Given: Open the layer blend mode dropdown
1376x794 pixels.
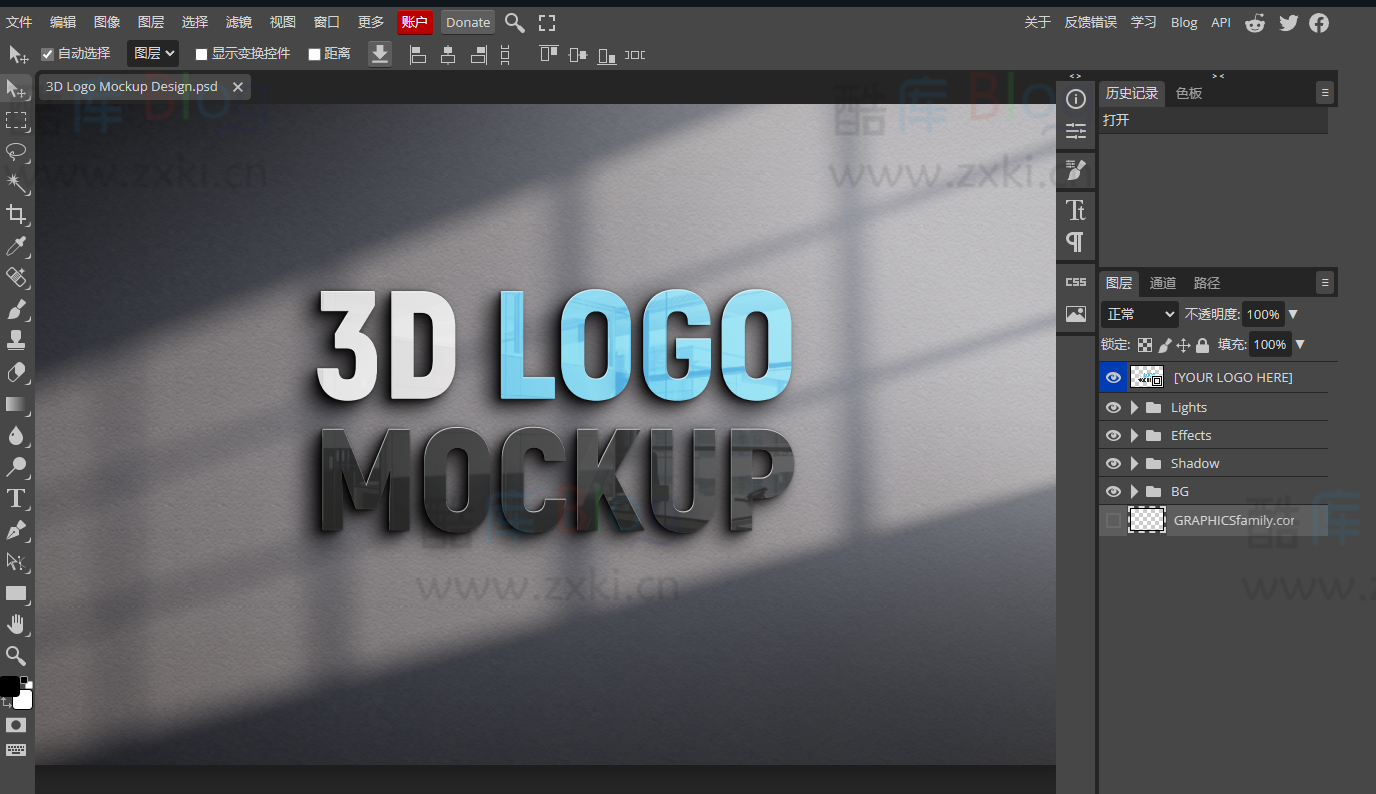Looking at the screenshot, I should click(1138, 314).
